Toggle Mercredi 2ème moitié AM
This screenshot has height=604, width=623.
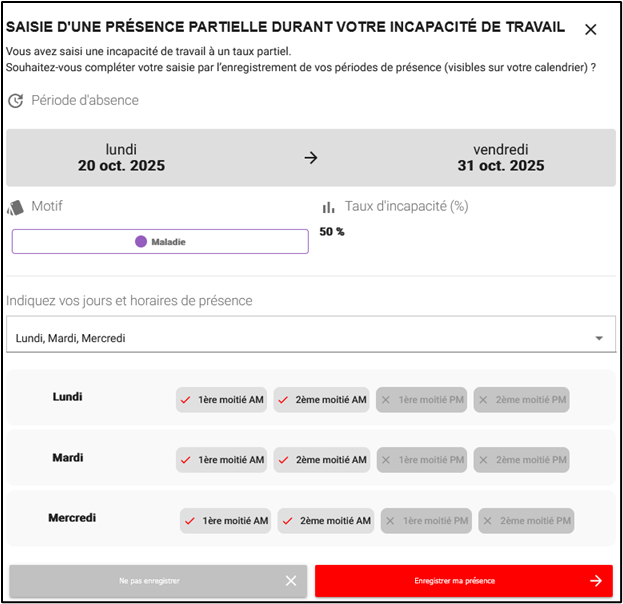pyautogui.click(x=325, y=521)
